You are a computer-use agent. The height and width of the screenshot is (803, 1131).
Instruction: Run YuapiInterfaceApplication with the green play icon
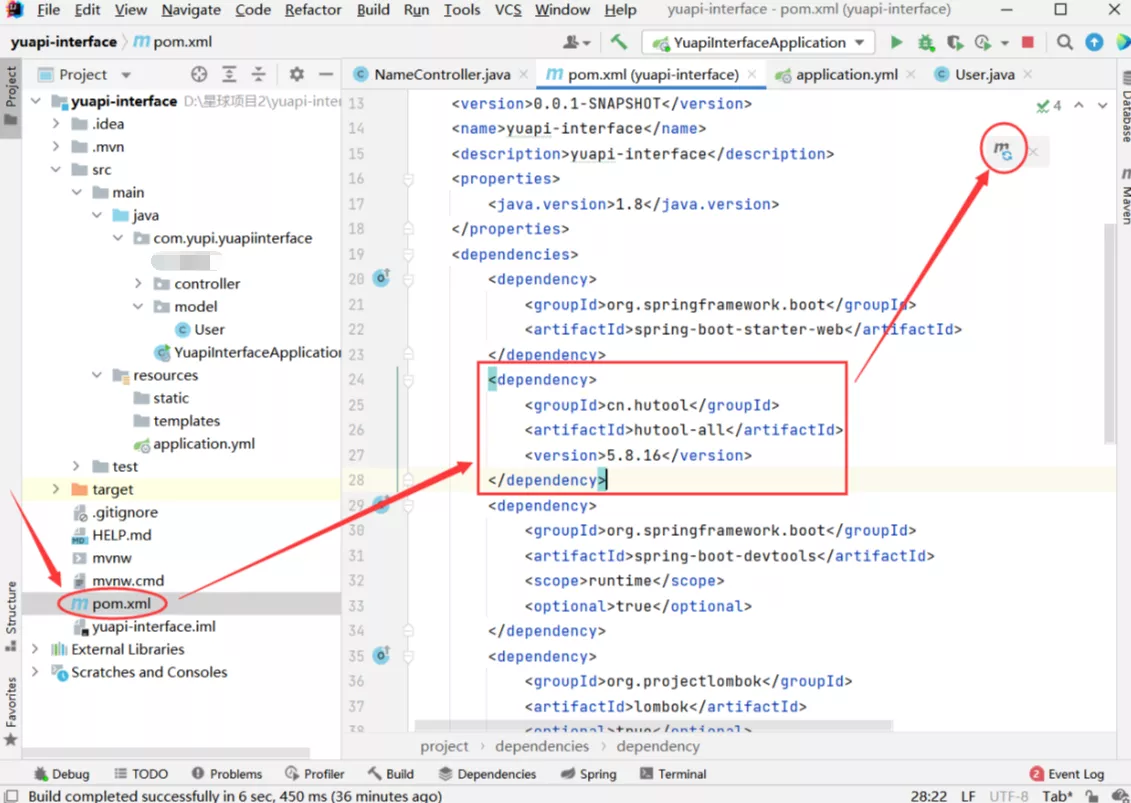896,43
